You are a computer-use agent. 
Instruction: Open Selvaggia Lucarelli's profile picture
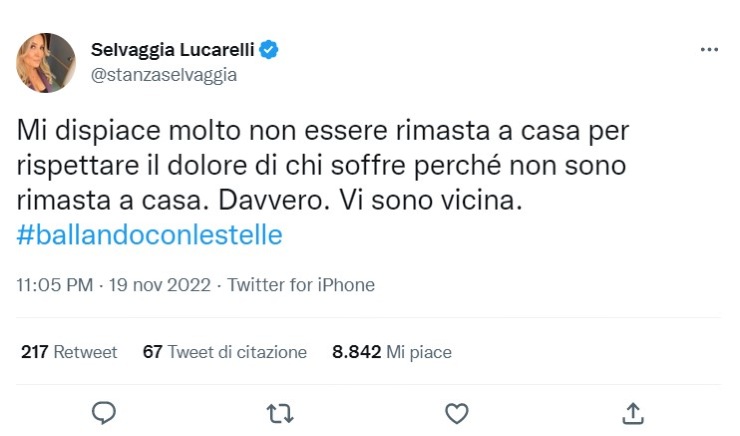point(46,62)
